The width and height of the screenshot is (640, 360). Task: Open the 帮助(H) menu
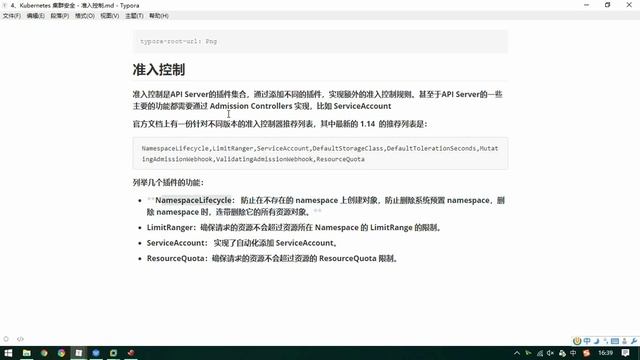[159, 16]
